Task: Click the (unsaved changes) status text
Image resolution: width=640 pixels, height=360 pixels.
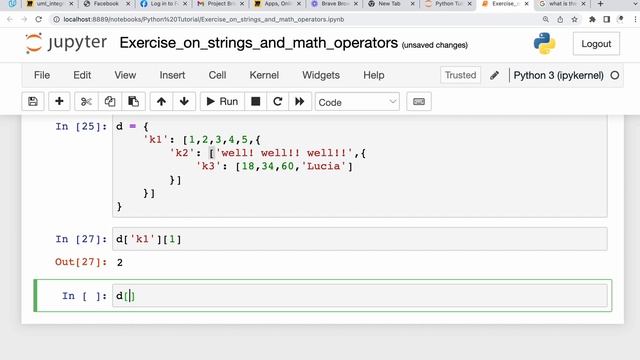Action: click(x=435, y=45)
